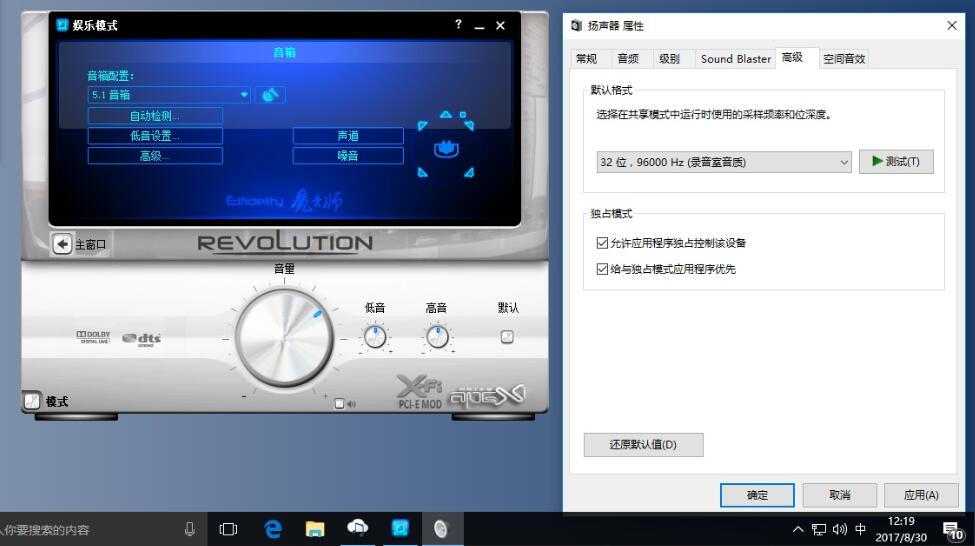The height and width of the screenshot is (546, 975).
Task: Click the center listener icon in speaker layout
Action: tap(446, 149)
